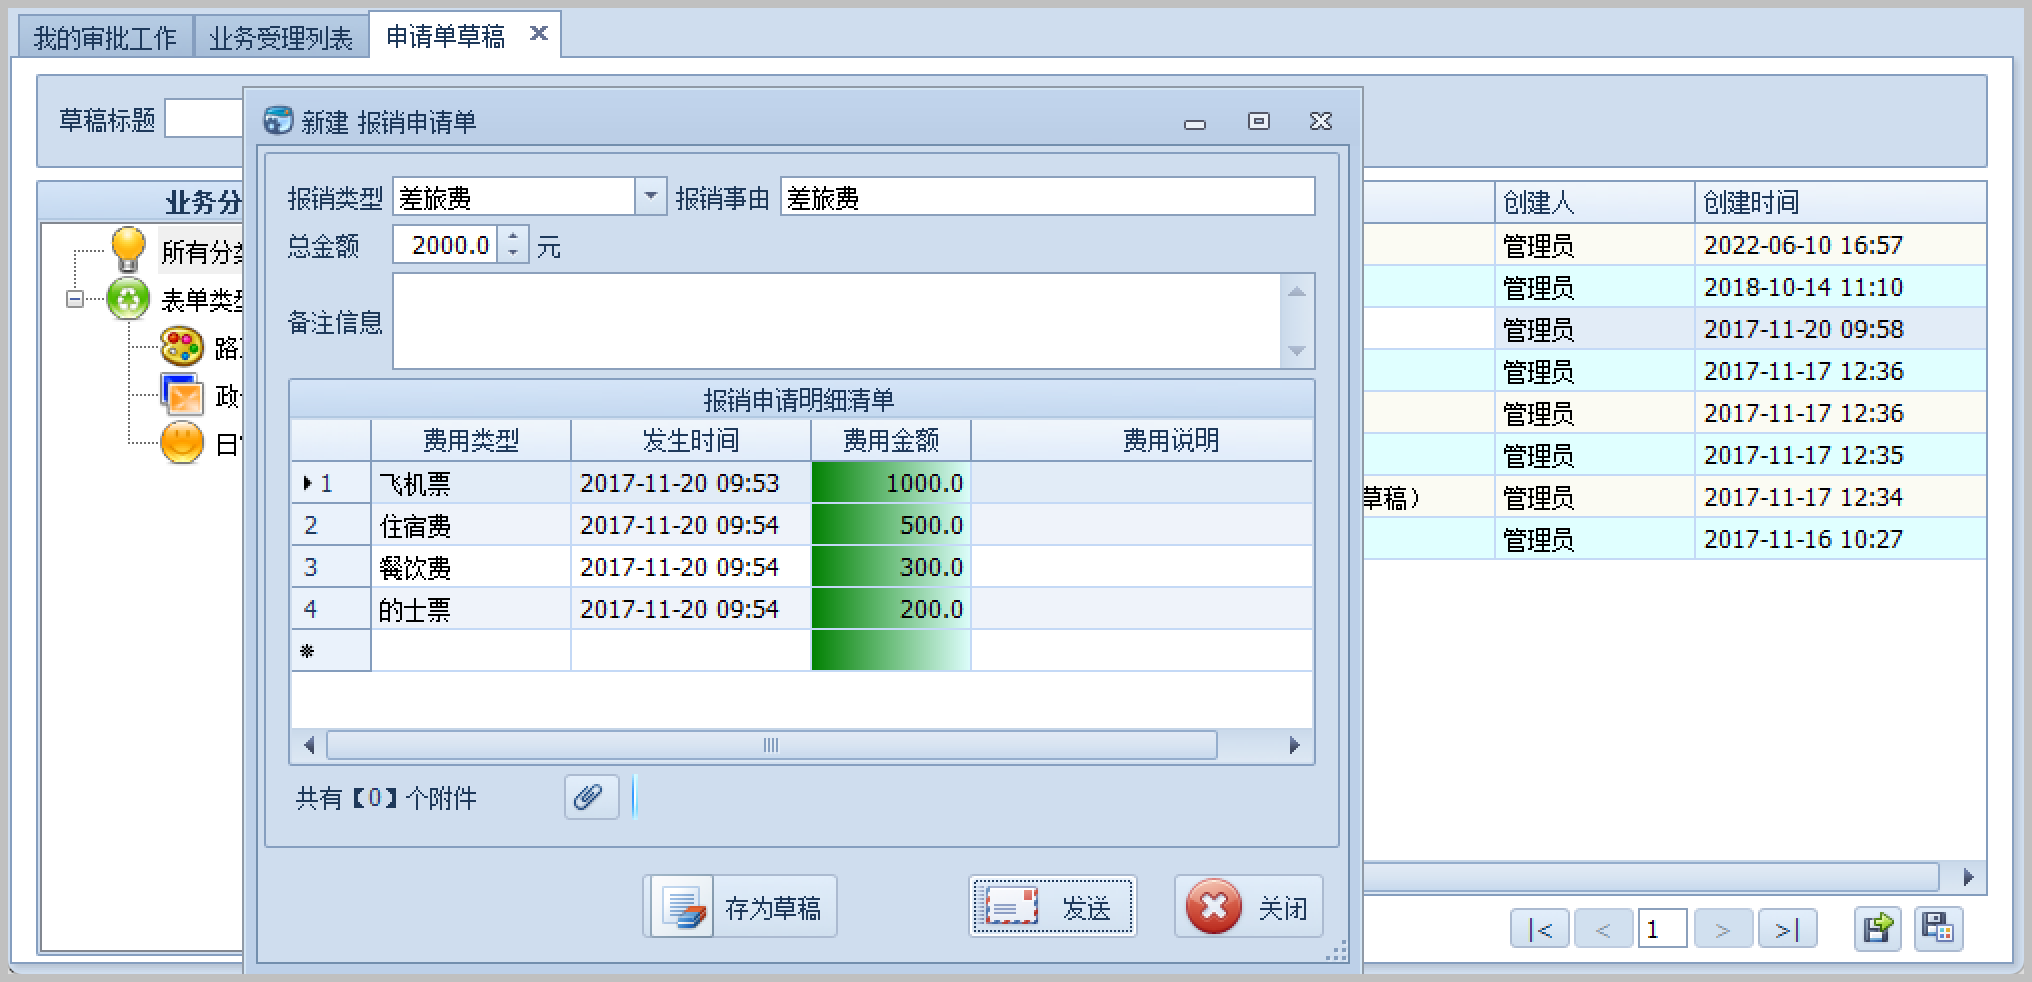Maximize the 新建 报销申请单 dialog
This screenshot has width=2032, height=982.
1259,121
